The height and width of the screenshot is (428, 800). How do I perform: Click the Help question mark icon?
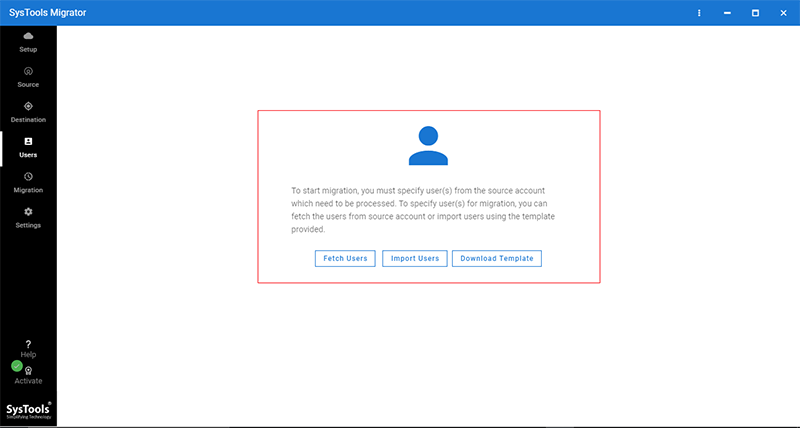point(28,344)
